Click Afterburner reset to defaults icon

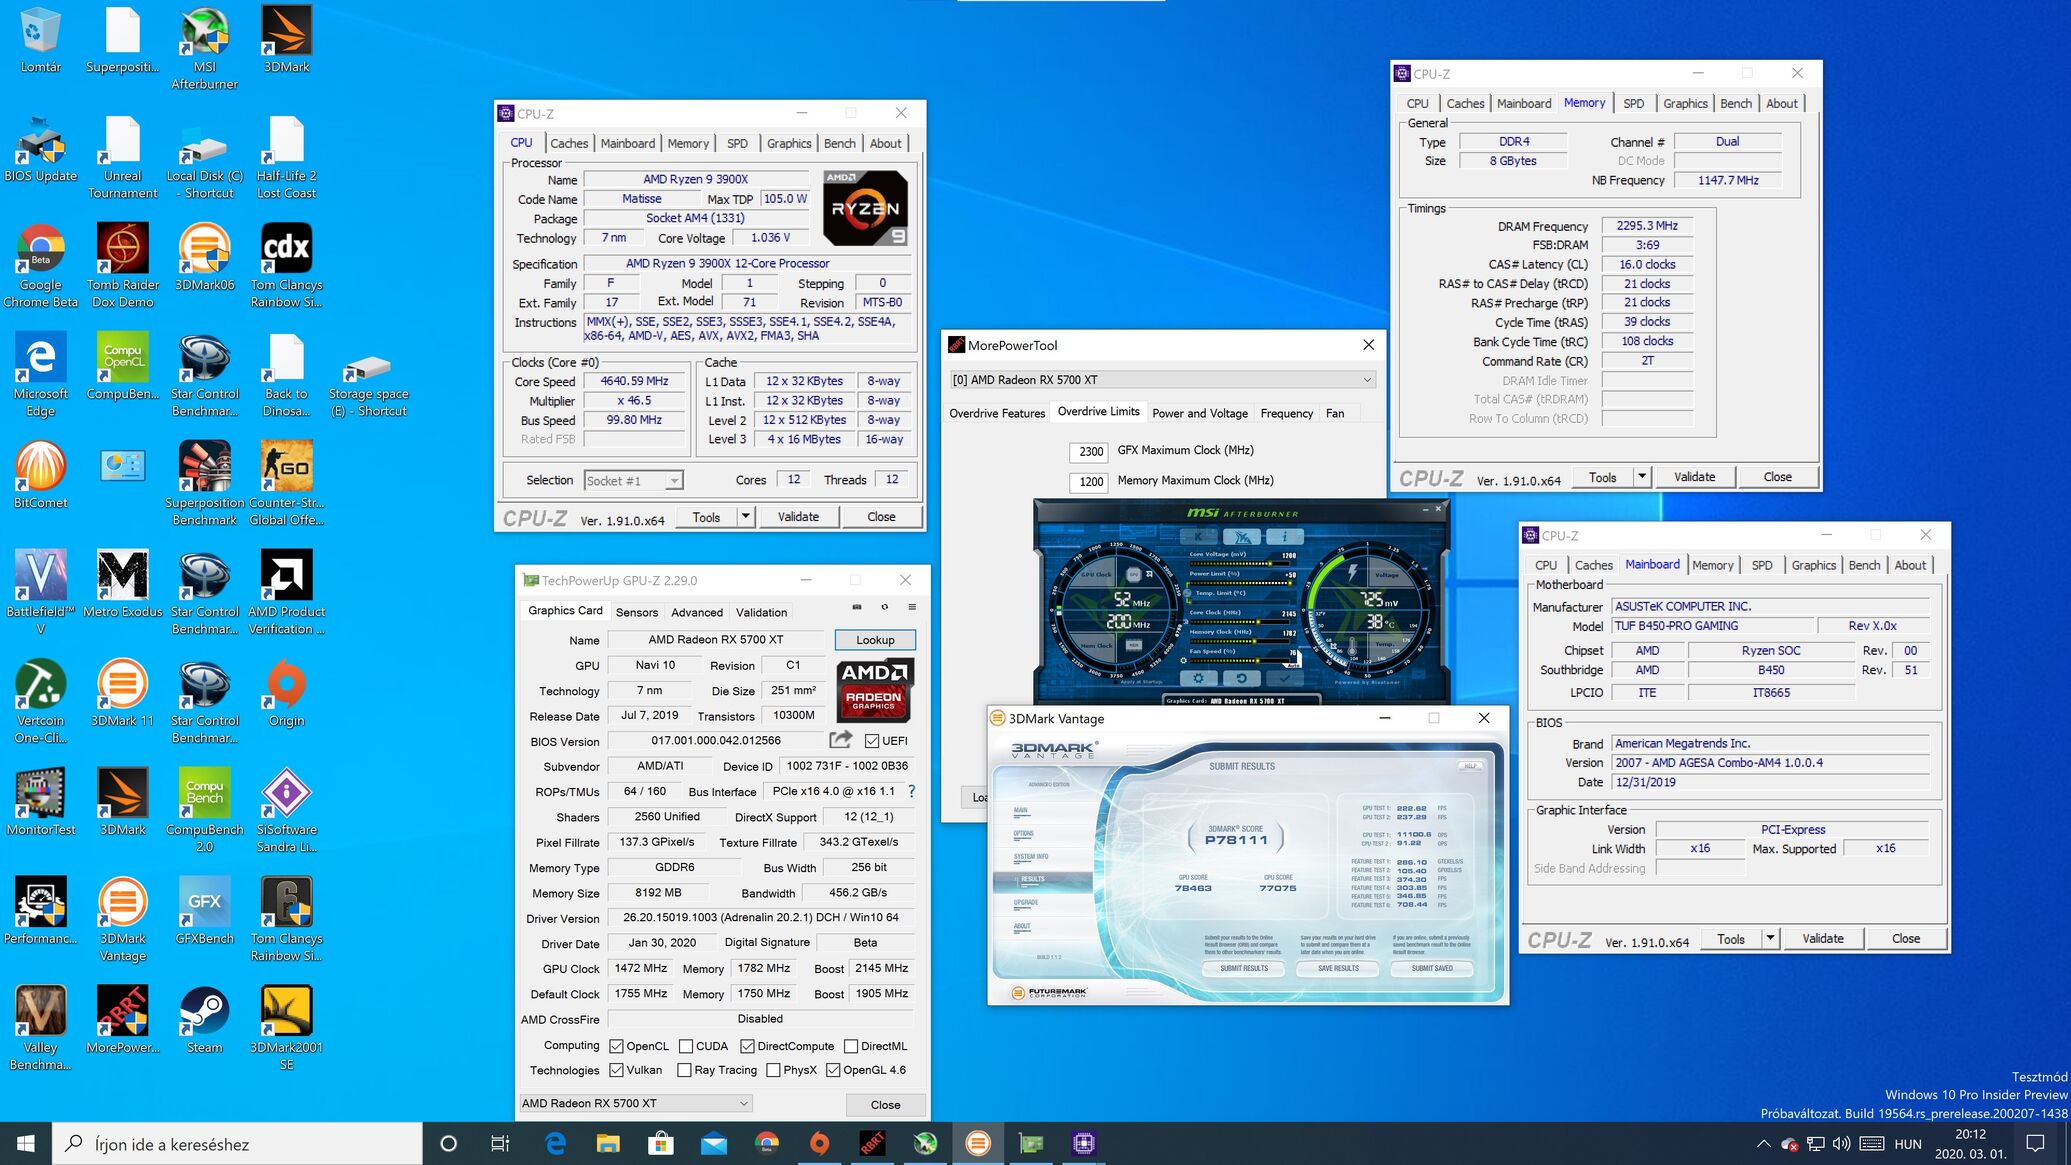tap(1241, 678)
